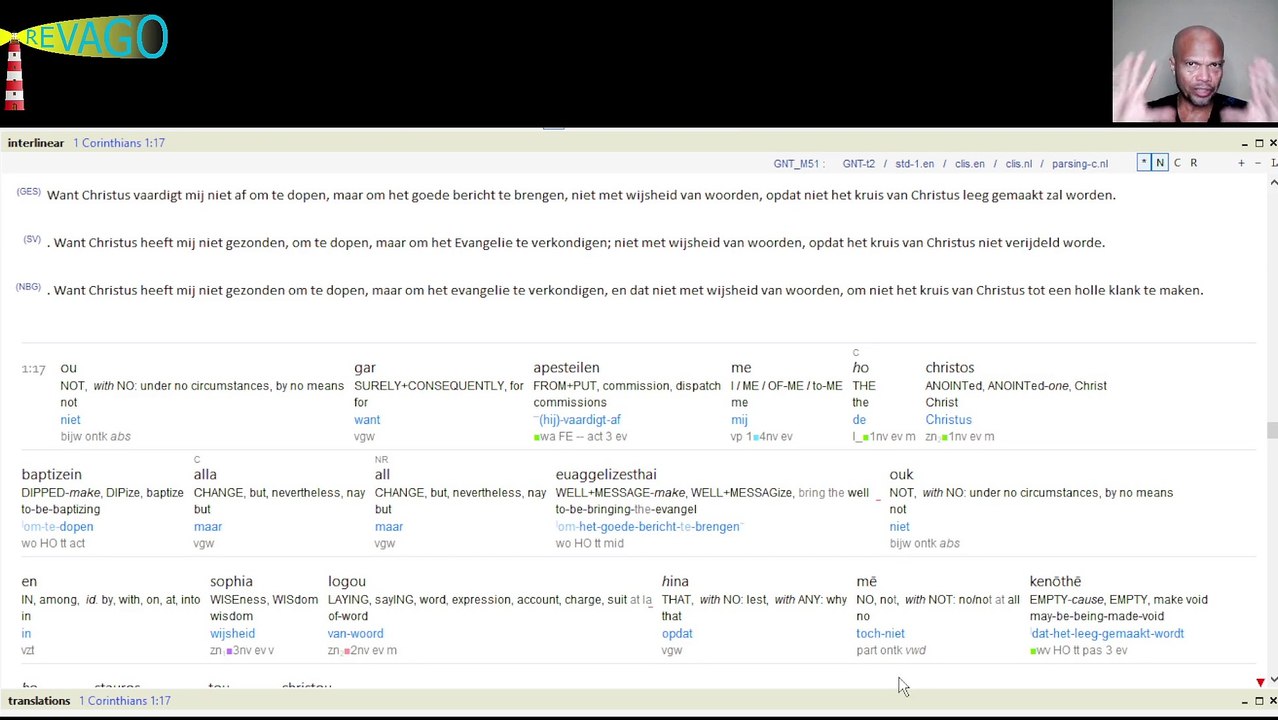Click the Greek word ouk
The image size is (1278, 720).
[901, 475]
